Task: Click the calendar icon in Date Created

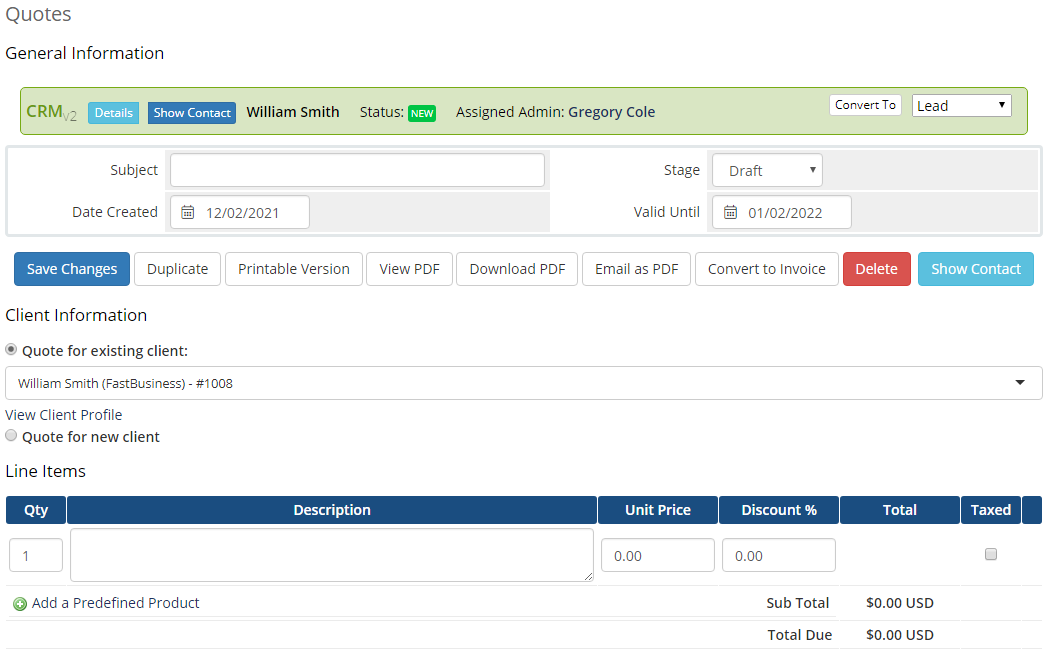Action: [188, 213]
